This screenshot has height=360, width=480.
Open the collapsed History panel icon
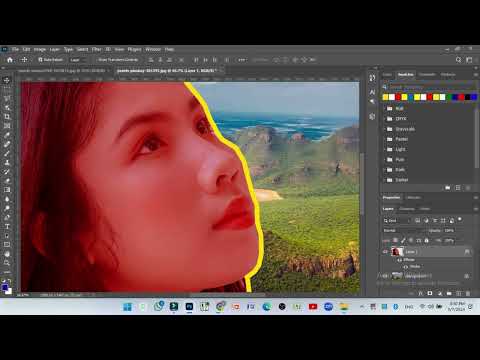[x=372, y=78]
